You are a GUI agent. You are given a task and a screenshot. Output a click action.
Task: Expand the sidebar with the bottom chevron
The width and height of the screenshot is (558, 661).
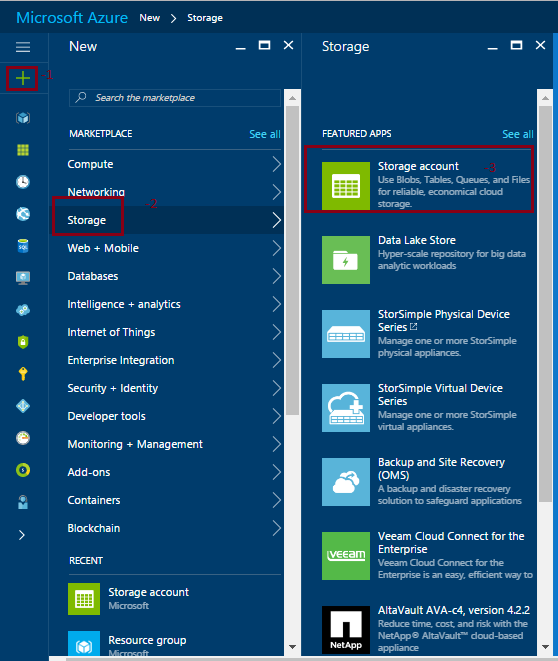point(22,535)
